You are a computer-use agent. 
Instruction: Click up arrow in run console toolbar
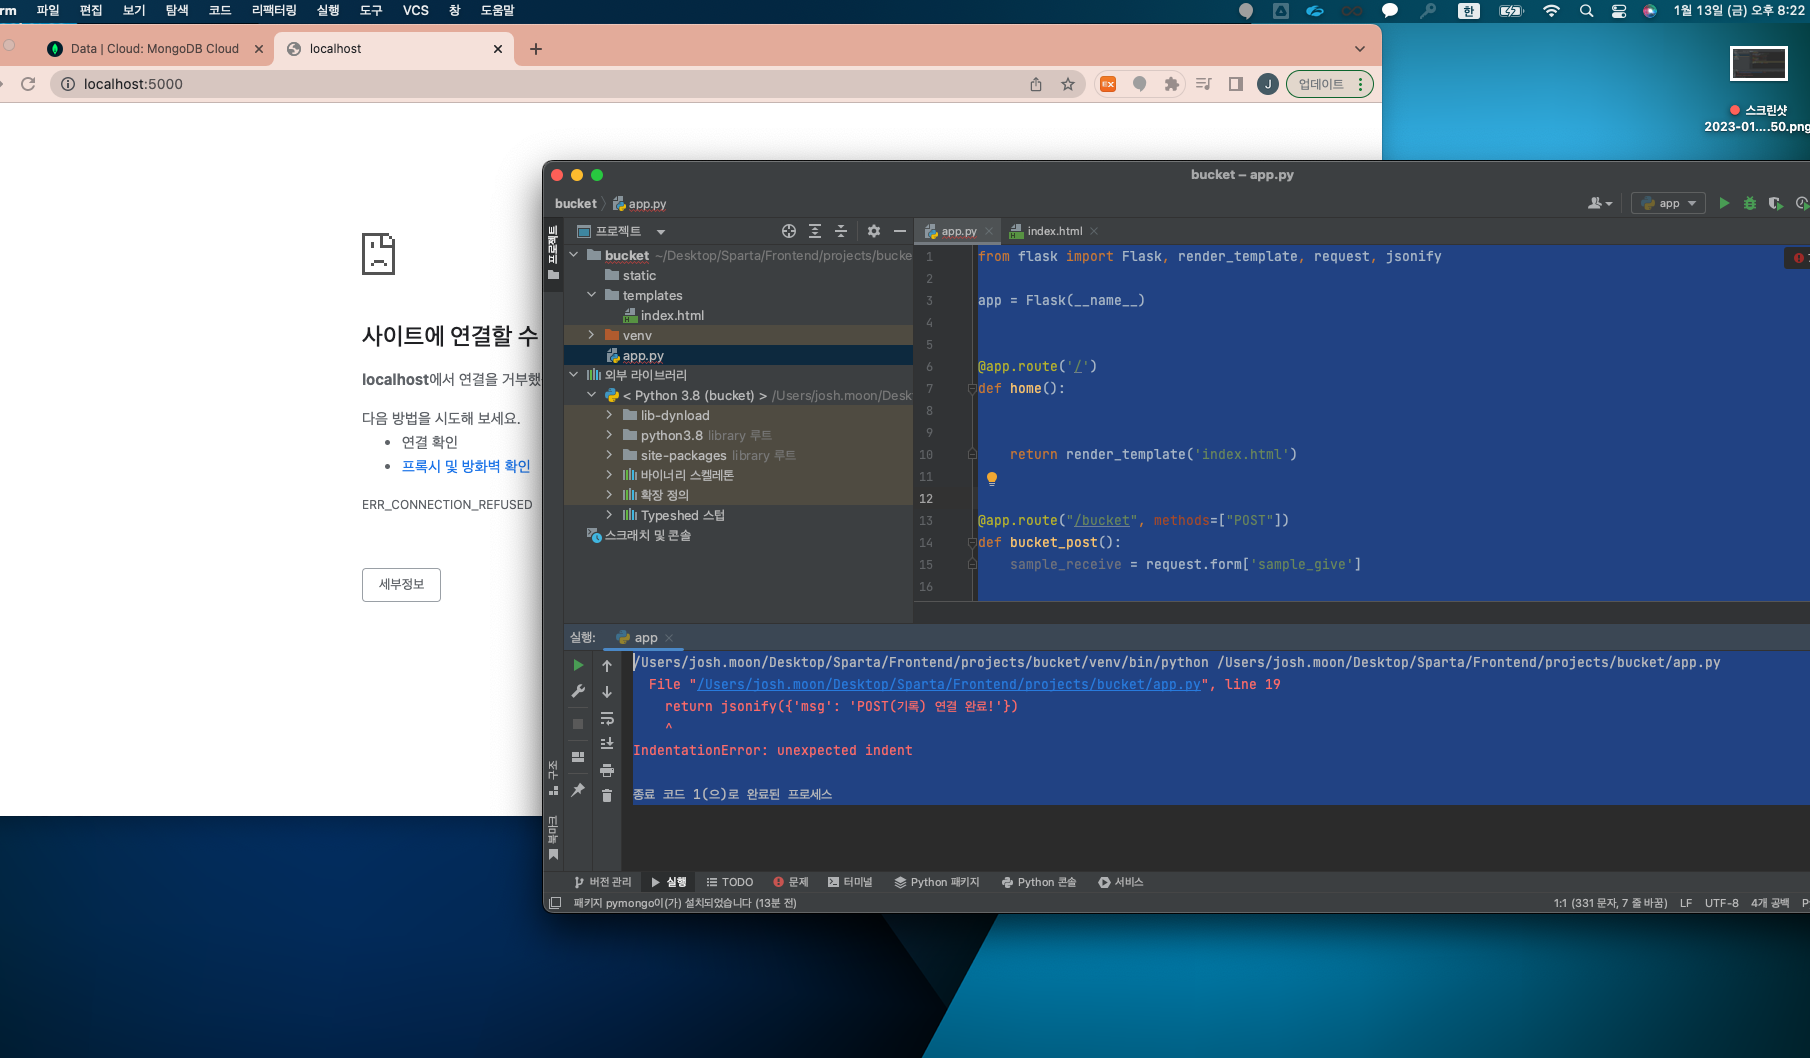[x=607, y=665]
